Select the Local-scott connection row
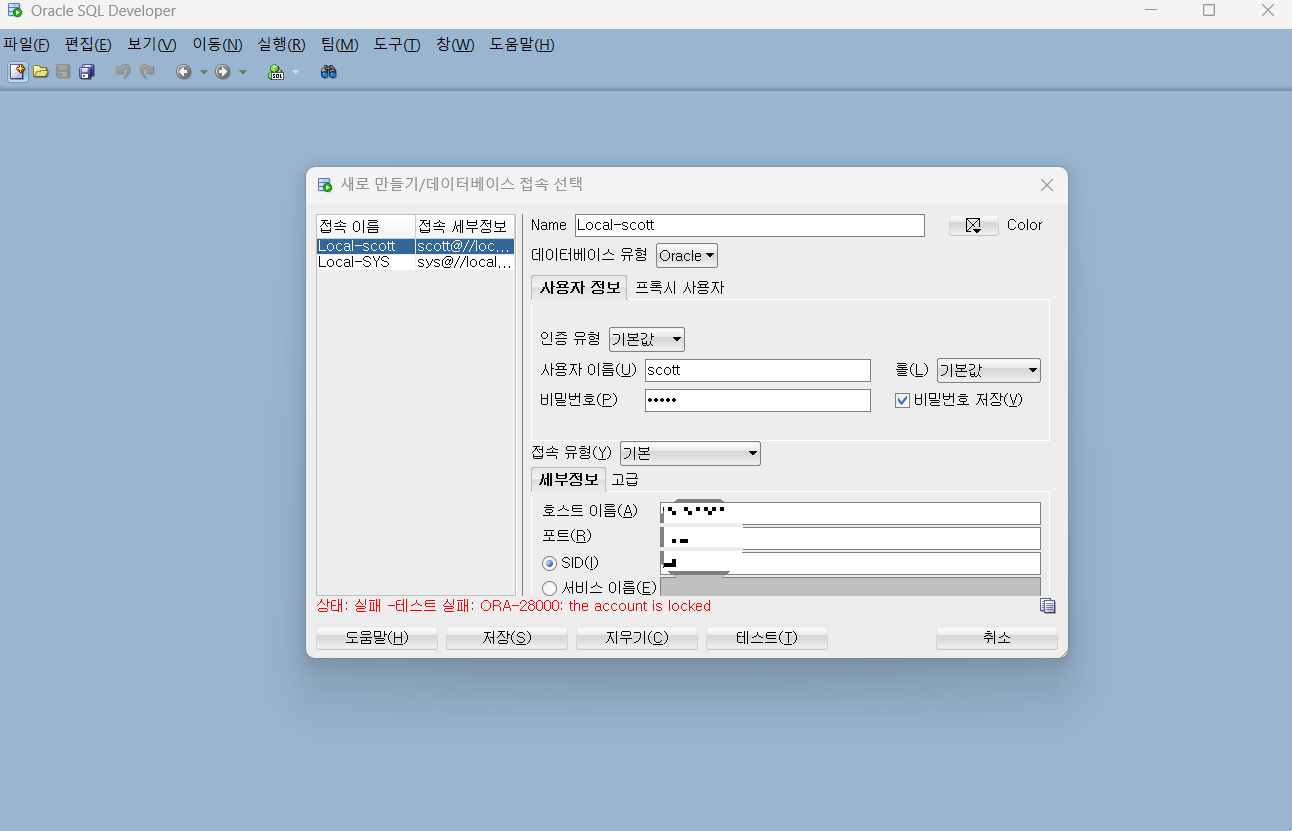 [x=415, y=246]
